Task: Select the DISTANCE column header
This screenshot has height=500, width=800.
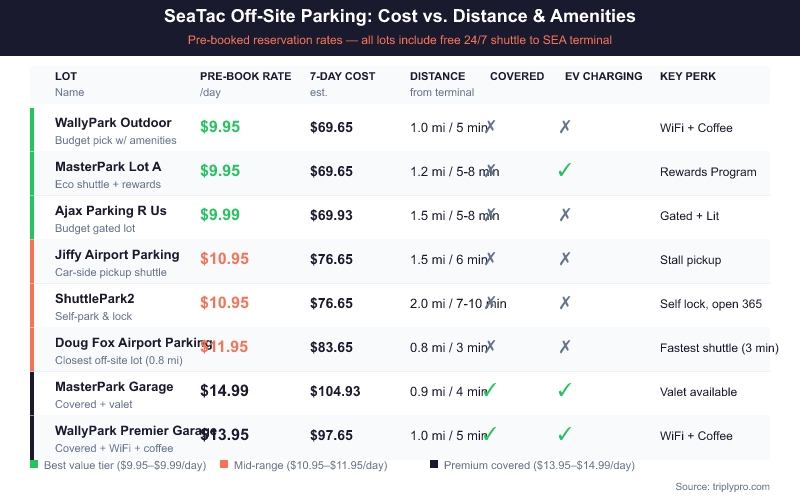Action: [437, 76]
